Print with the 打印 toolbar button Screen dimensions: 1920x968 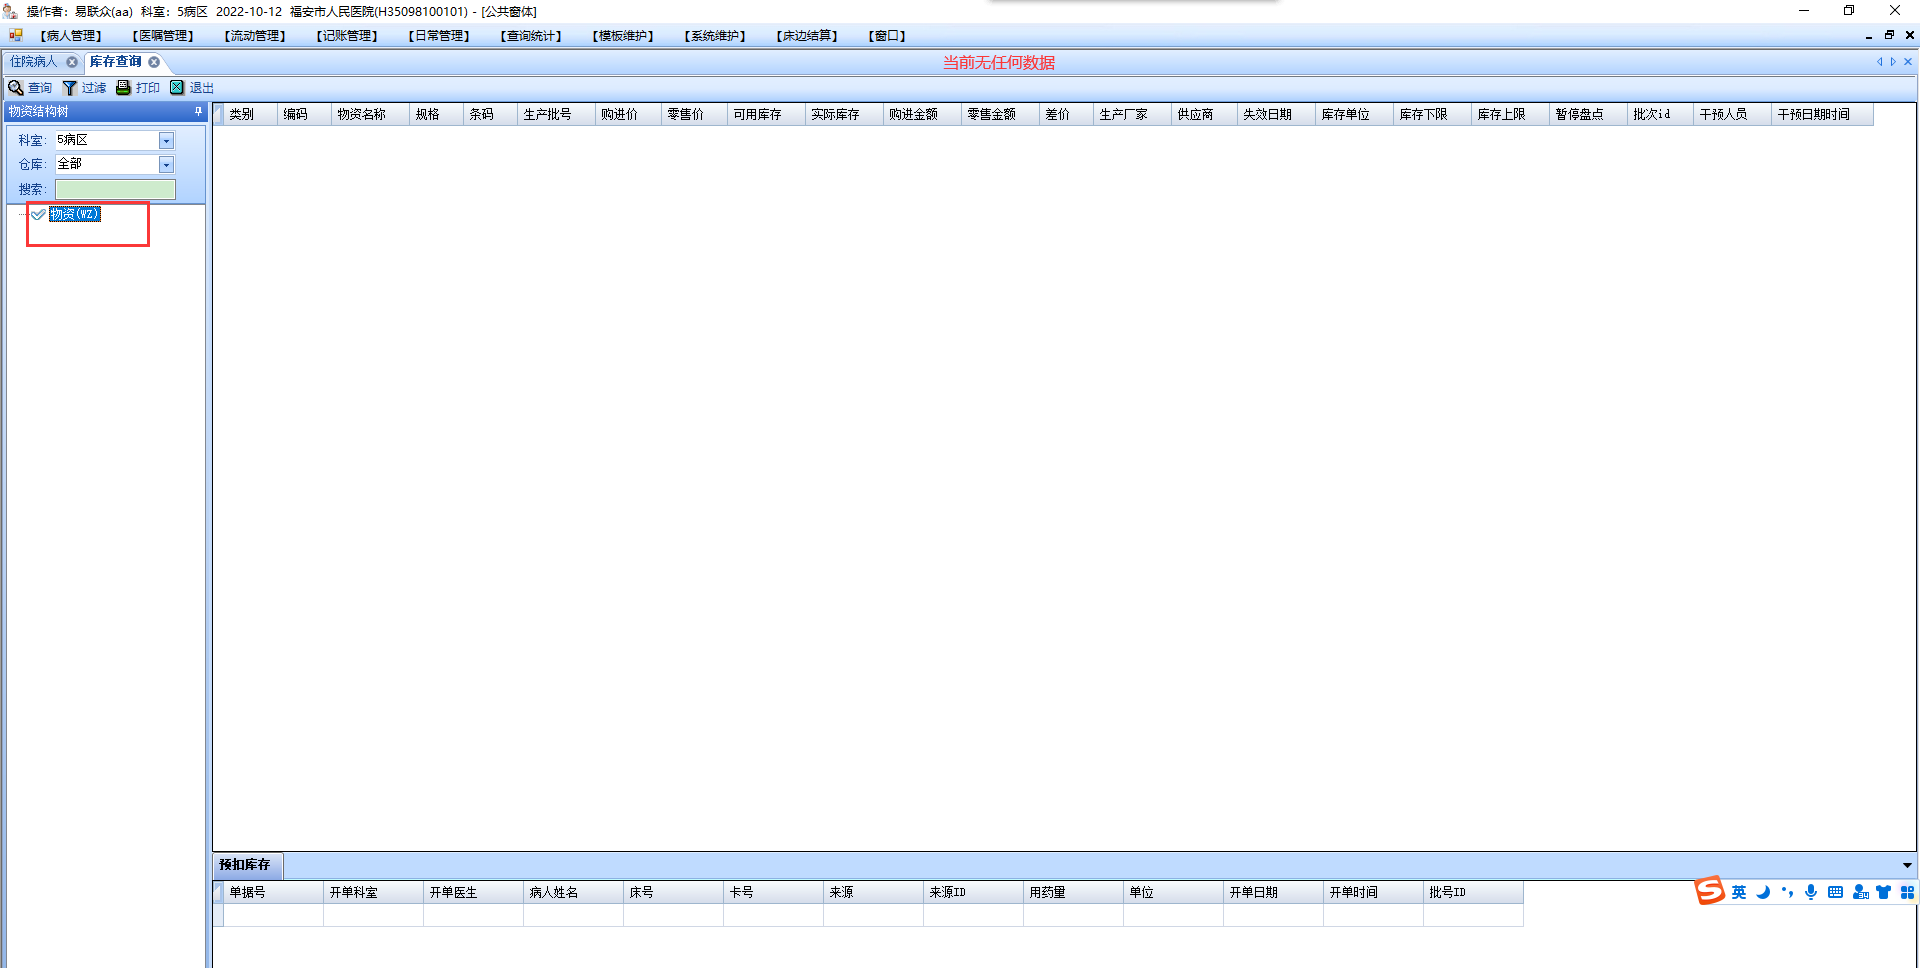138,88
